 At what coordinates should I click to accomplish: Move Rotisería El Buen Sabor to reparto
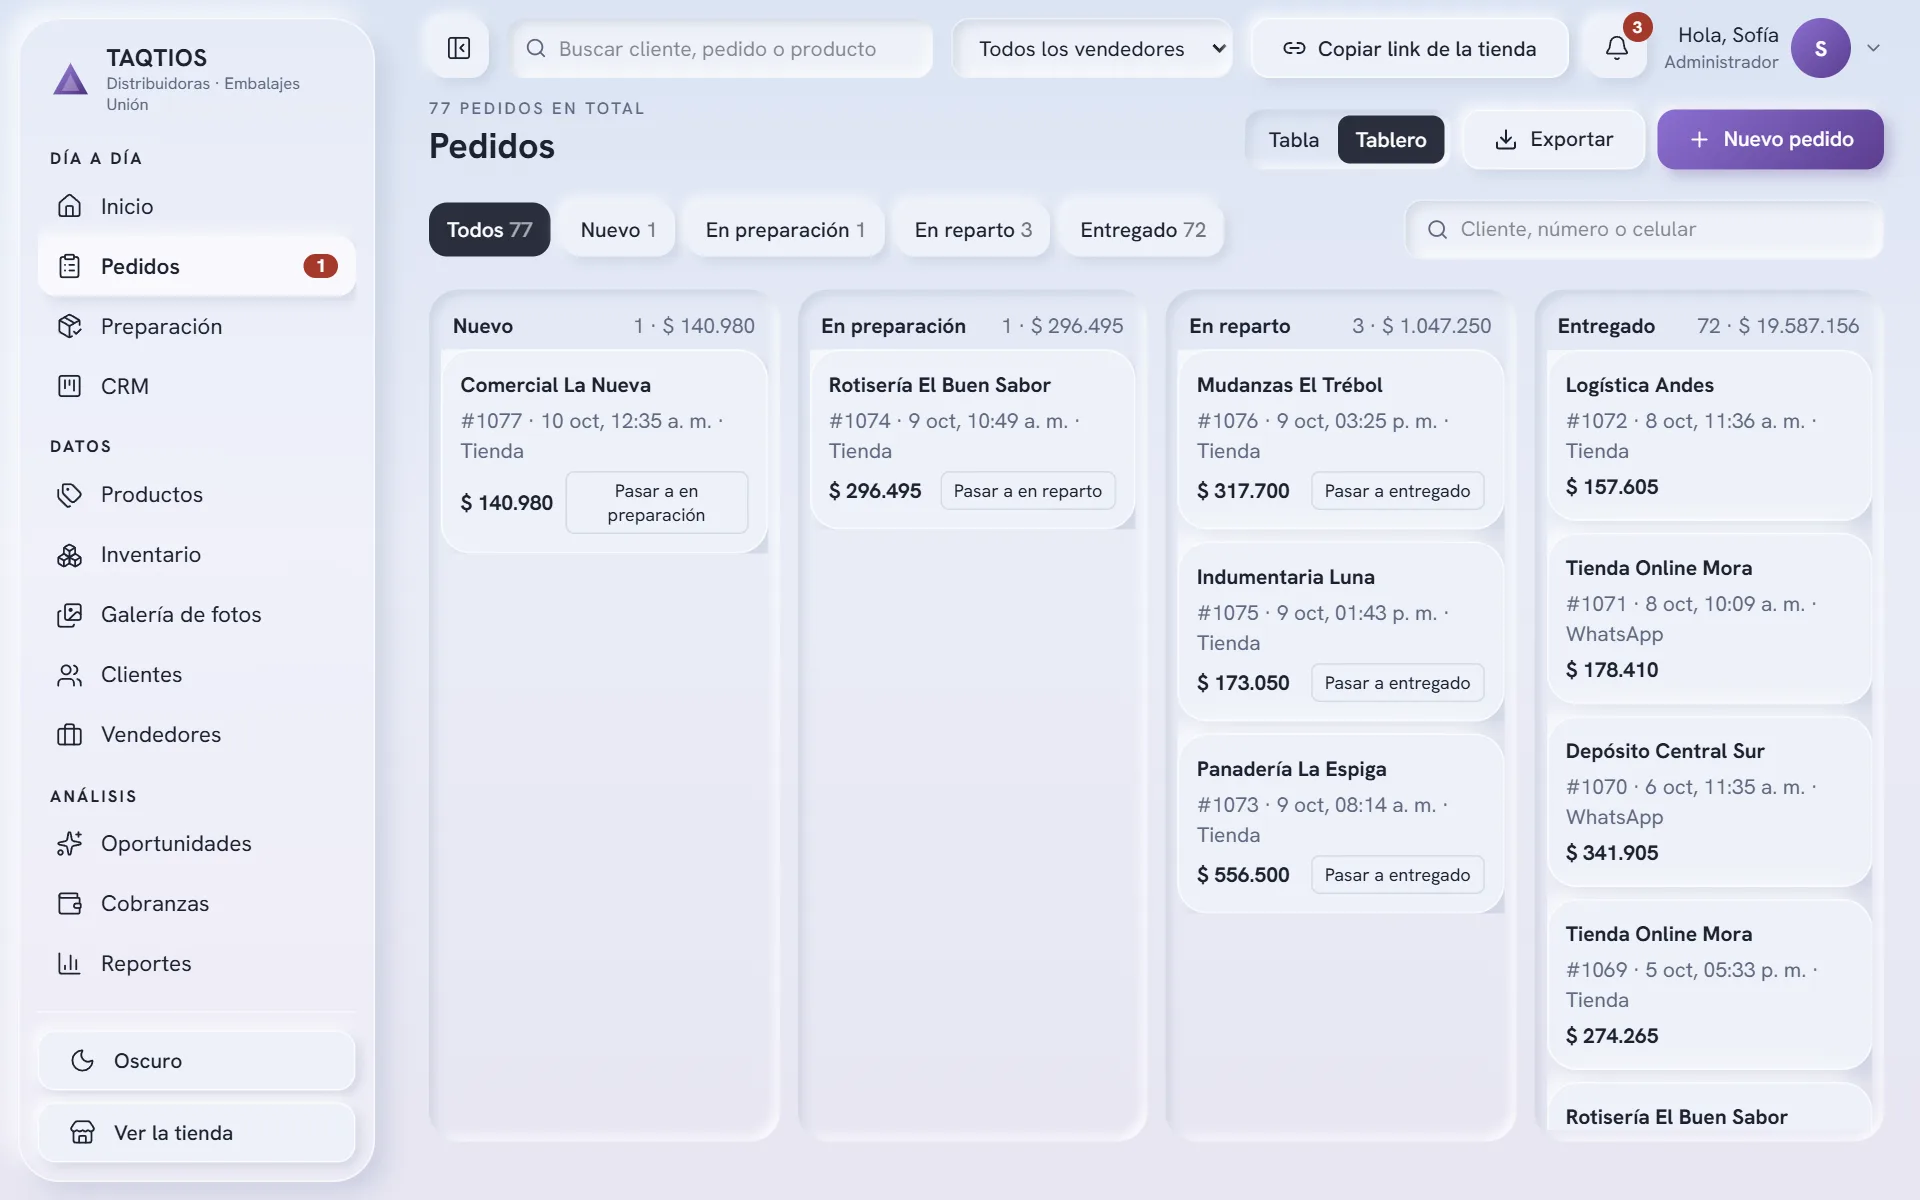click(x=1027, y=491)
